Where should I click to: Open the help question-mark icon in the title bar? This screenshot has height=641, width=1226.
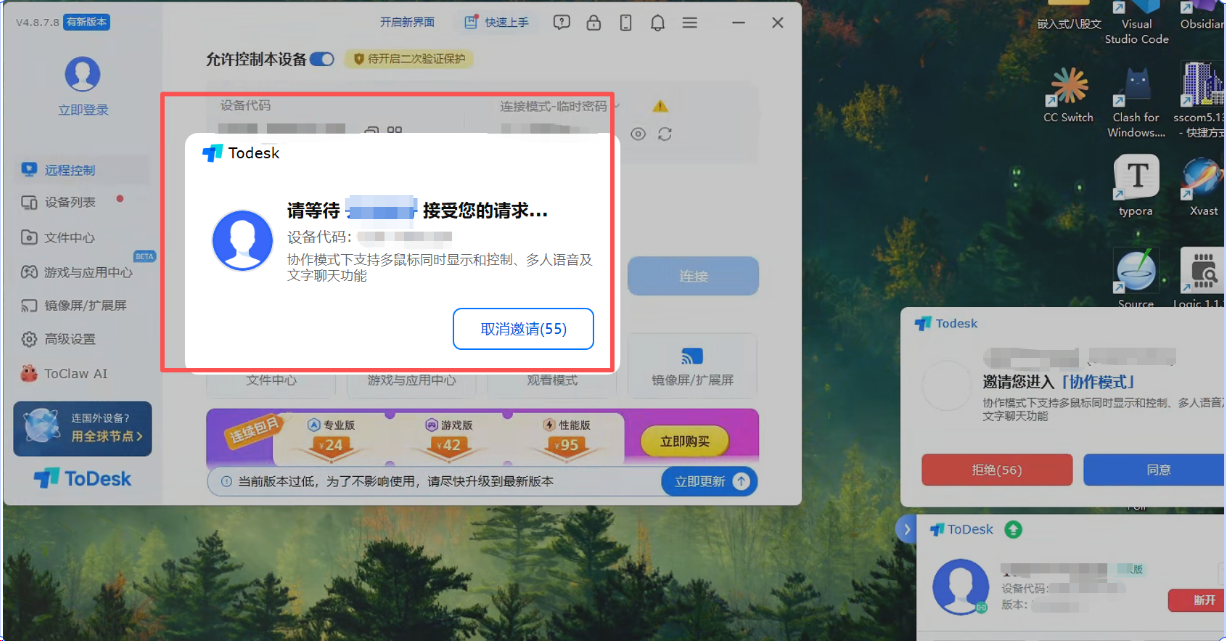pyautogui.click(x=562, y=22)
